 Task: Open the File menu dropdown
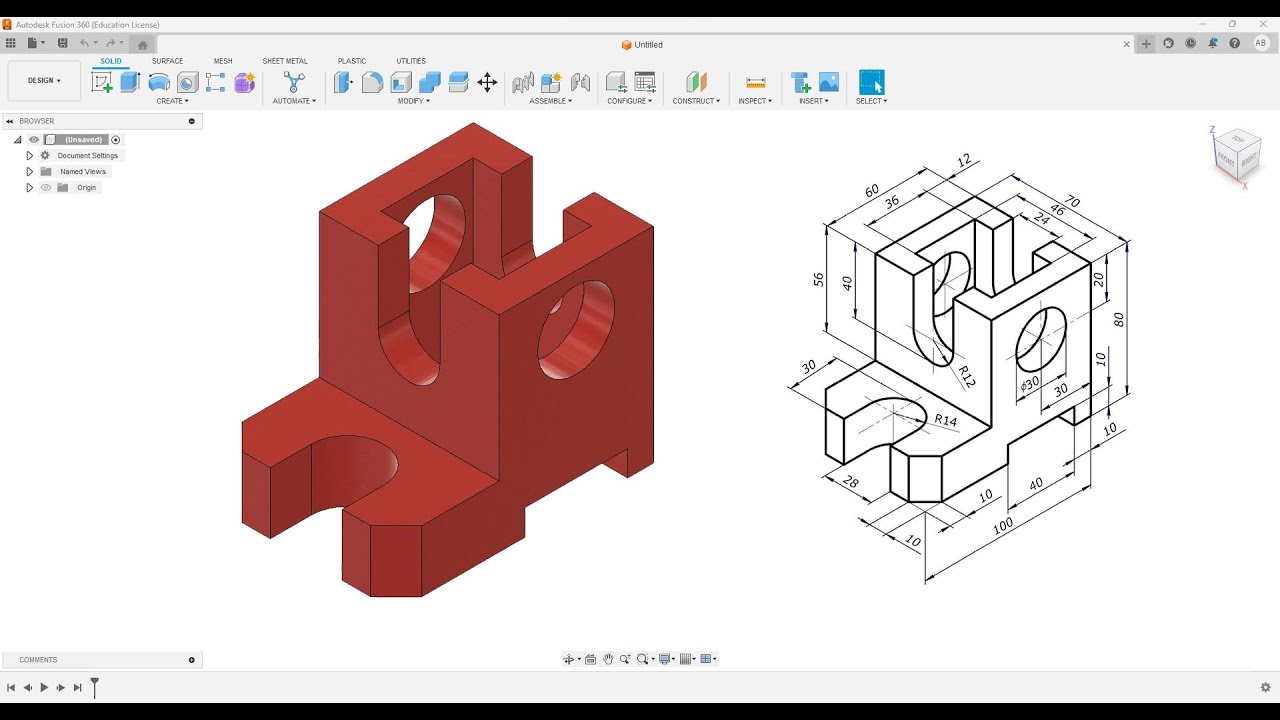(x=36, y=43)
